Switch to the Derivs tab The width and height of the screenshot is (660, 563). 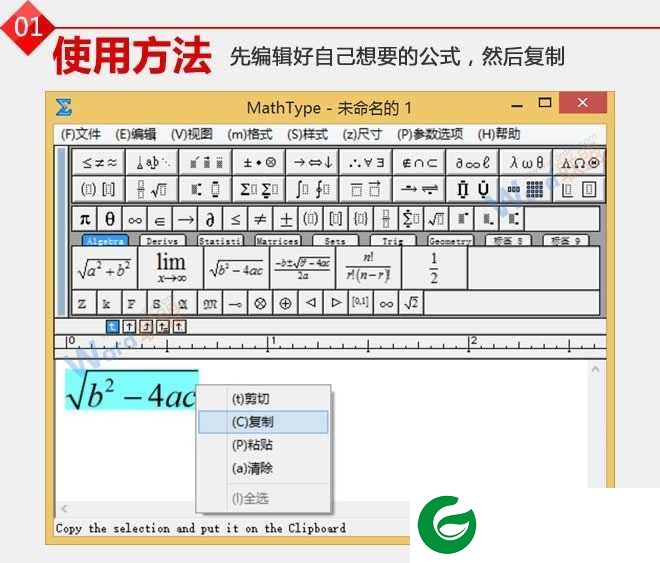click(x=162, y=241)
